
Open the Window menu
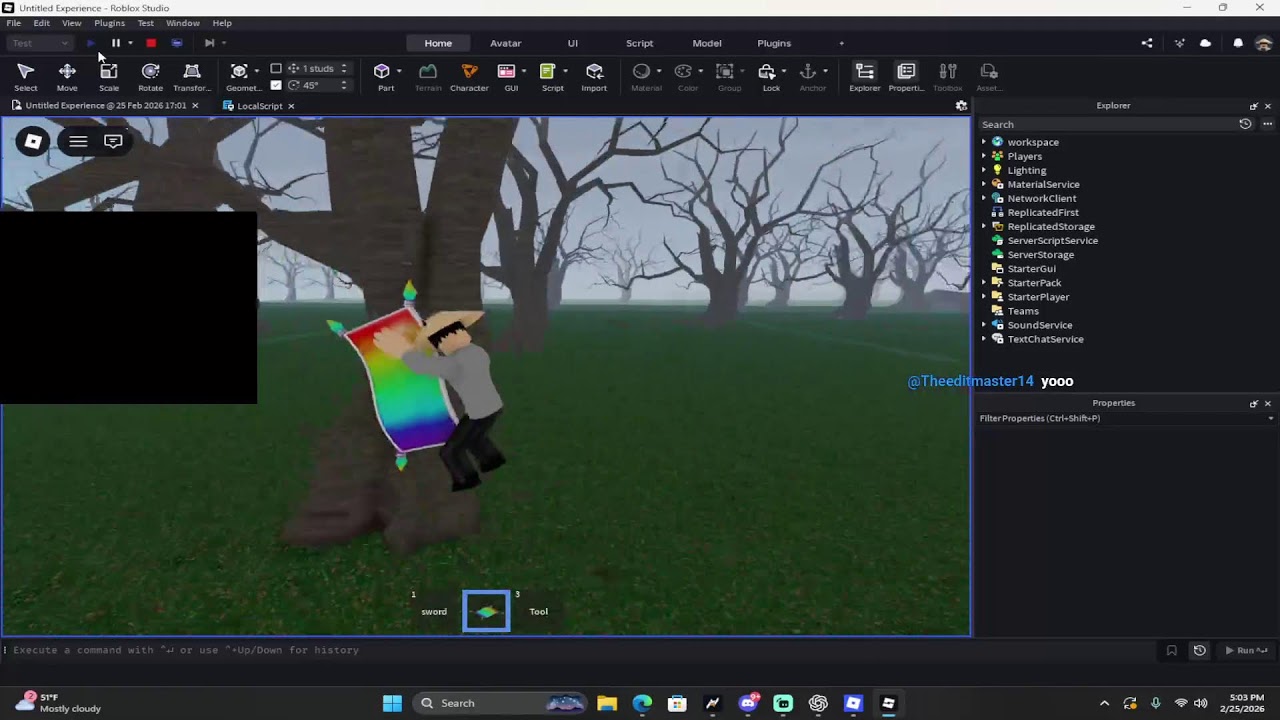[183, 23]
